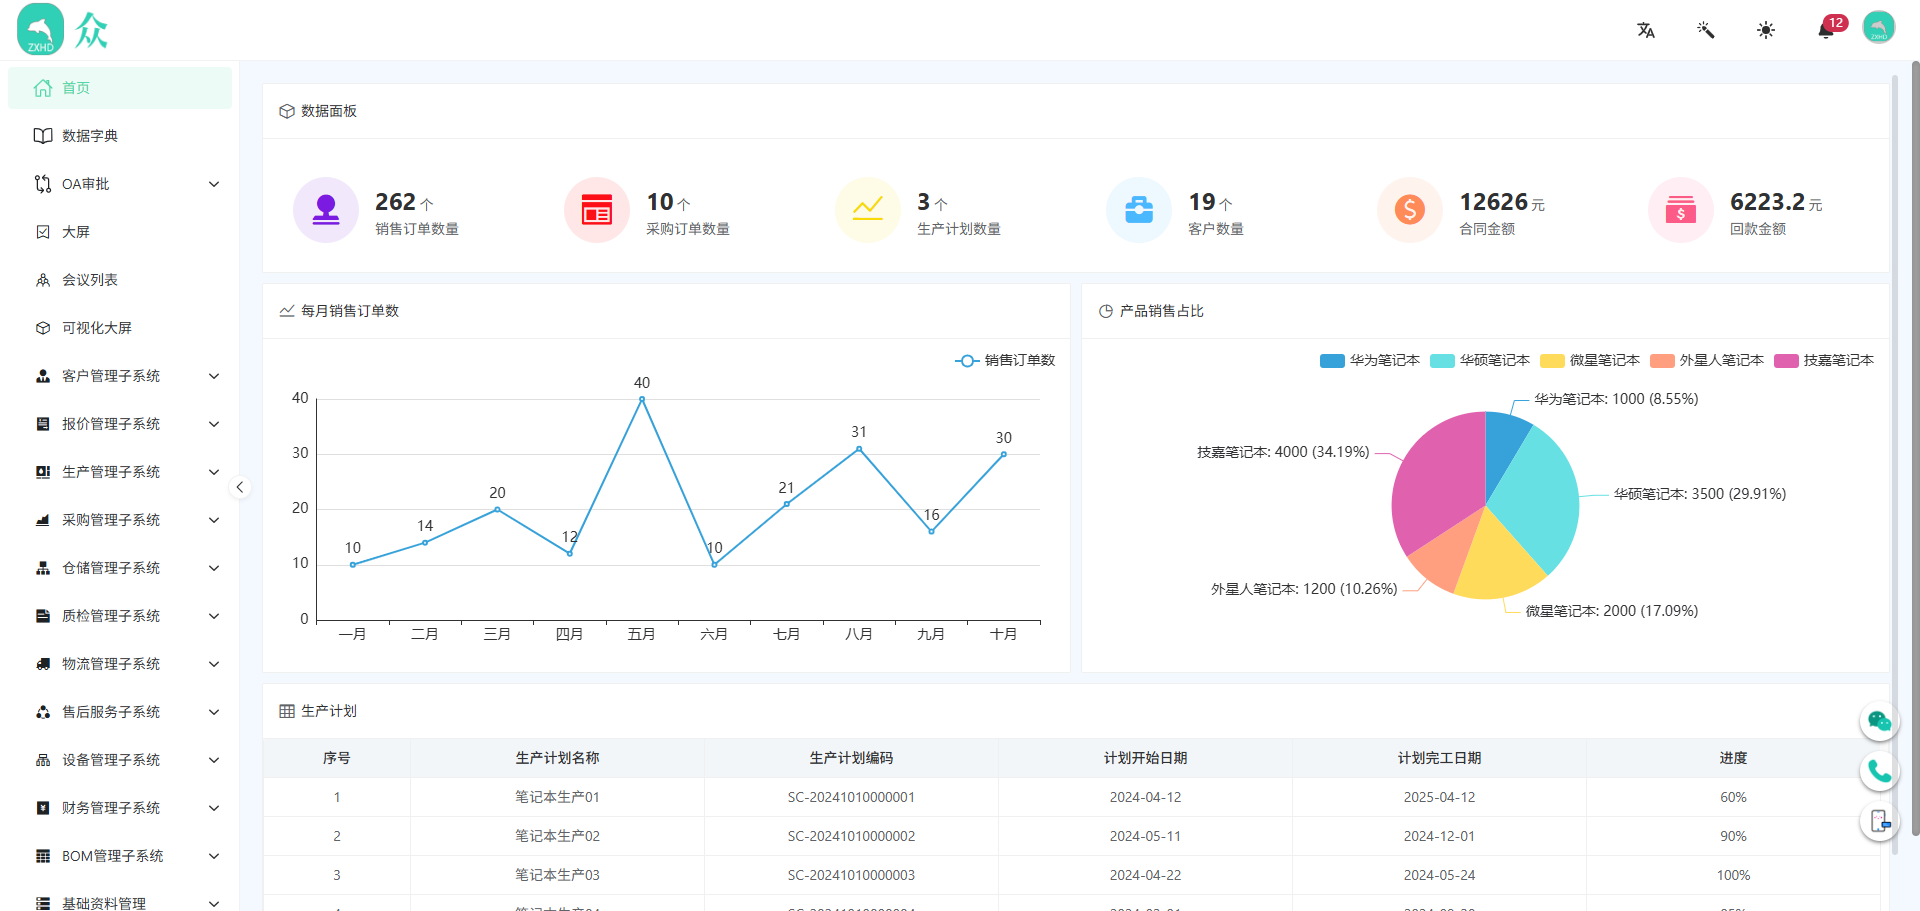Expand 财务管理子系统 submenu
The height and width of the screenshot is (911, 1920).
[120, 808]
